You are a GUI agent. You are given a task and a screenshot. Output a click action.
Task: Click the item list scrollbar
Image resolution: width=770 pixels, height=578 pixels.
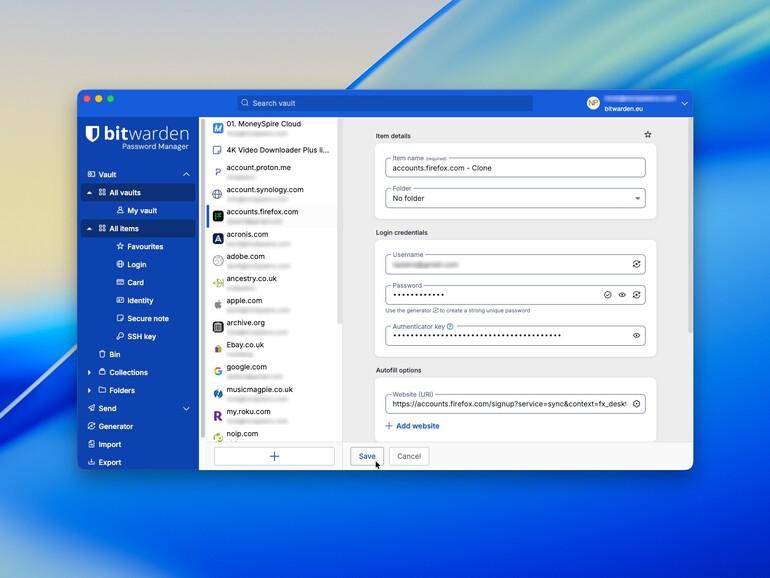pos(339,221)
